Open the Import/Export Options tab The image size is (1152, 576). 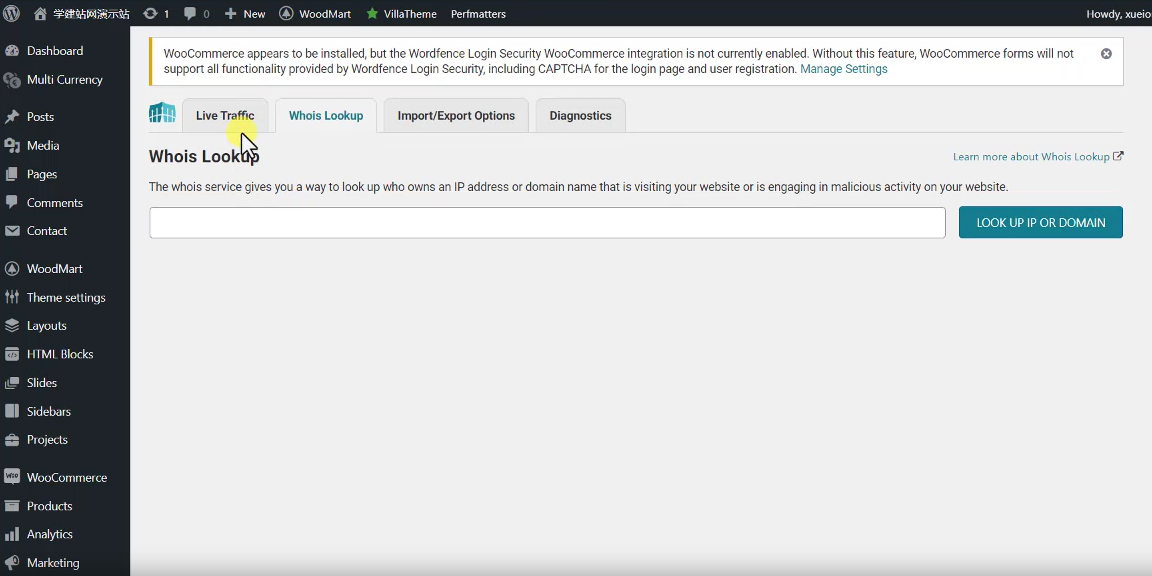pos(456,115)
